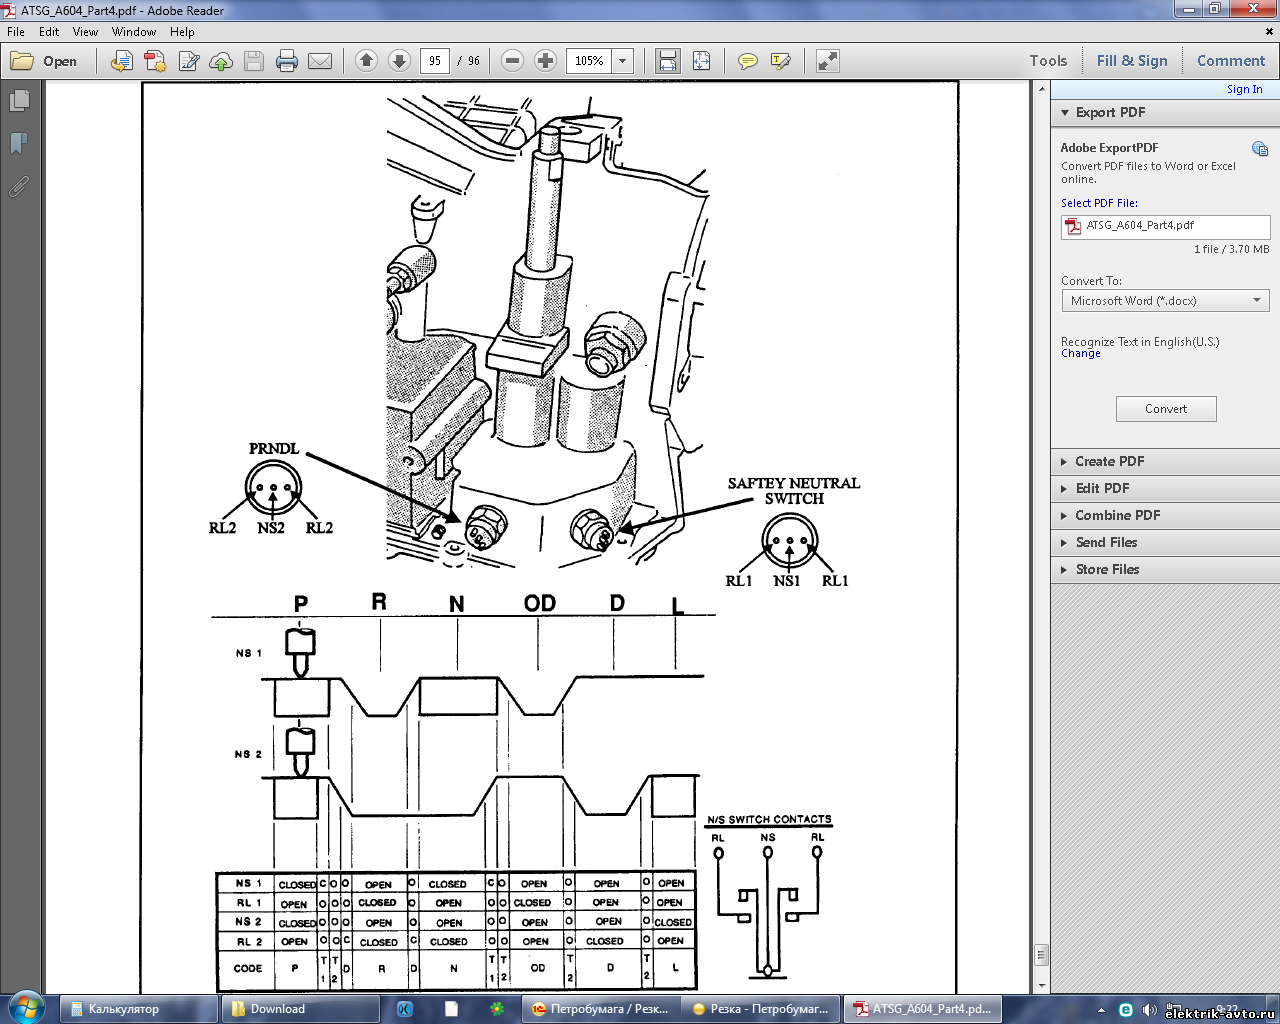Select the Highlight text tool
Screen dimensions: 1280x1024
point(781,61)
